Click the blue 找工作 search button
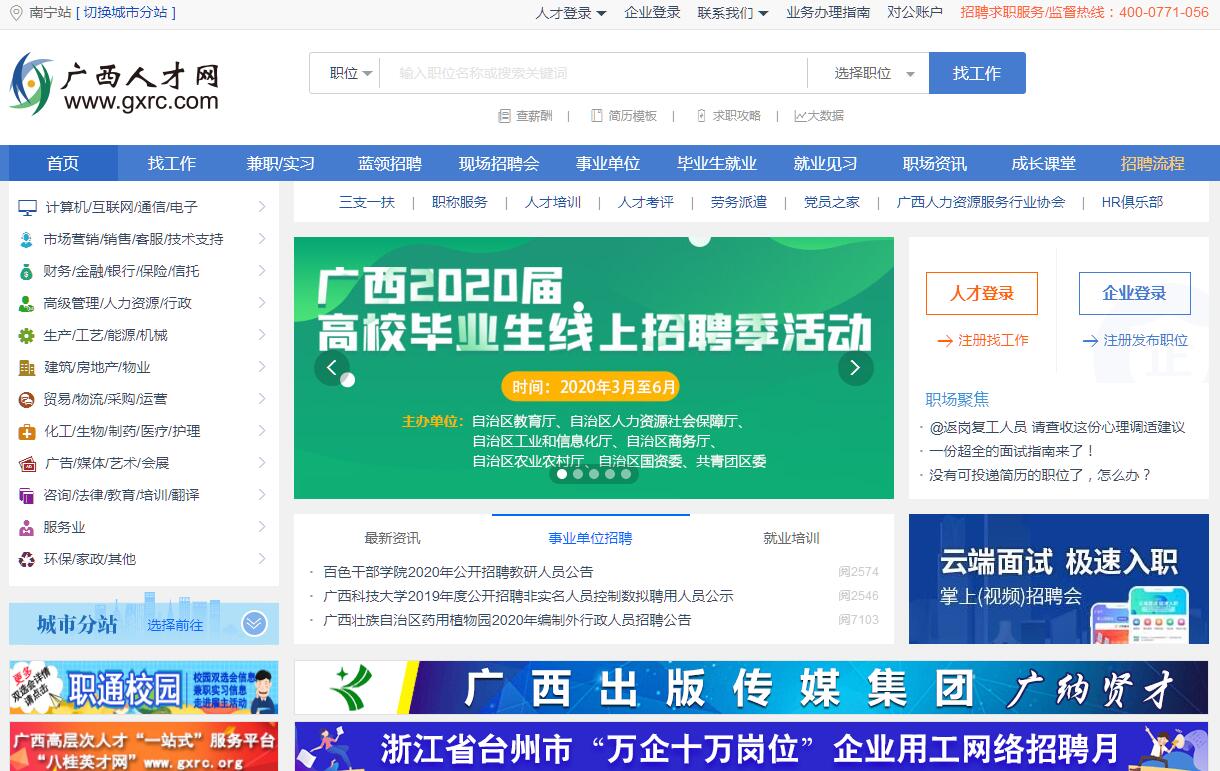This screenshot has height=771, width=1220. 977,73
